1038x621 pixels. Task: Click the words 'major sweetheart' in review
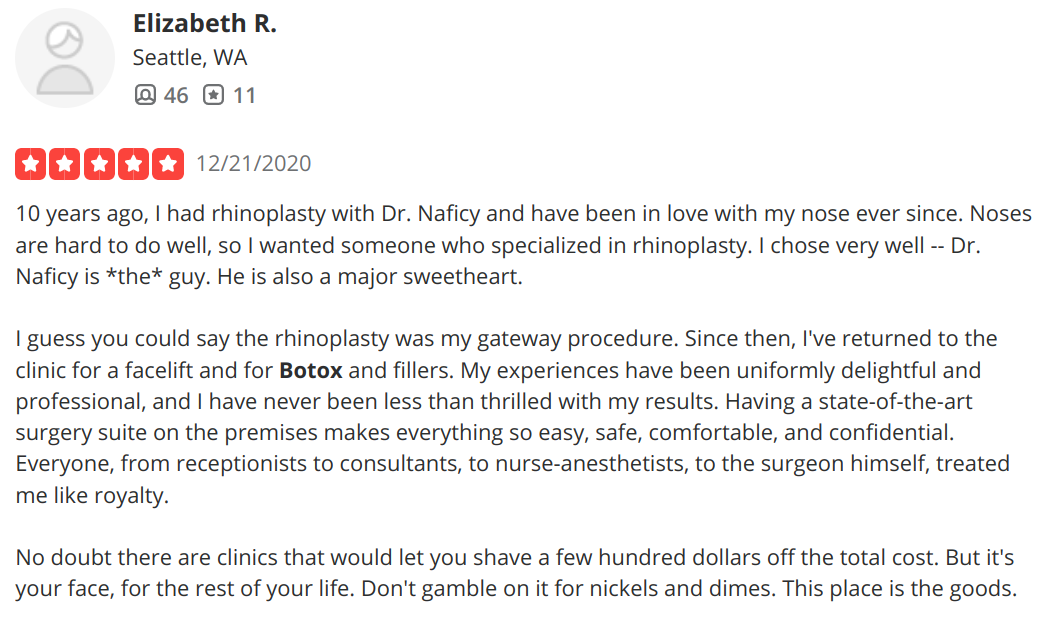click(x=430, y=276)
